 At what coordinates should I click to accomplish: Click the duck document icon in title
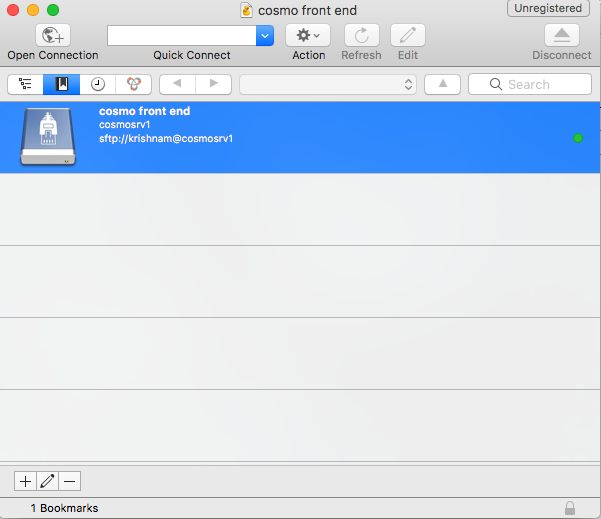(246, 10)
